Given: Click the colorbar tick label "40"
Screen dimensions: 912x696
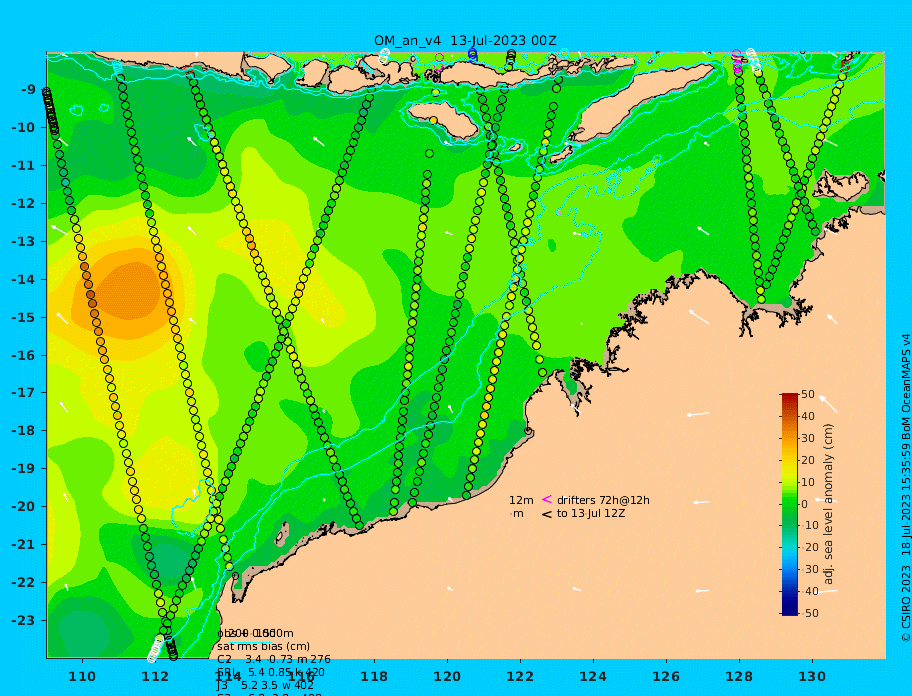Looking at the screenshot, I should (808, 416).
